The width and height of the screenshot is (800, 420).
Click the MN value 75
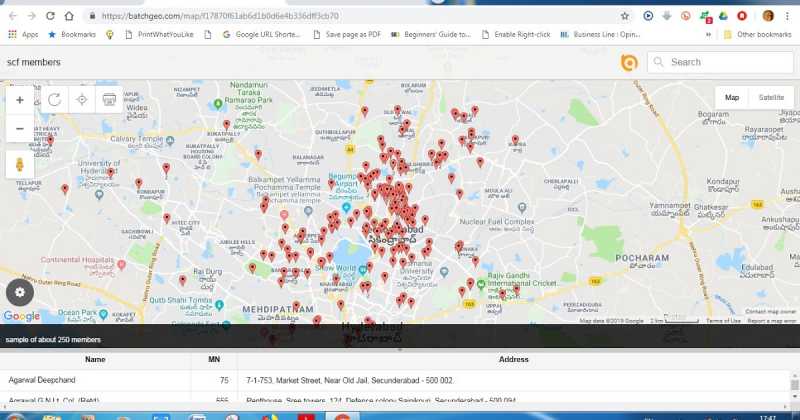tap(224, 380)
